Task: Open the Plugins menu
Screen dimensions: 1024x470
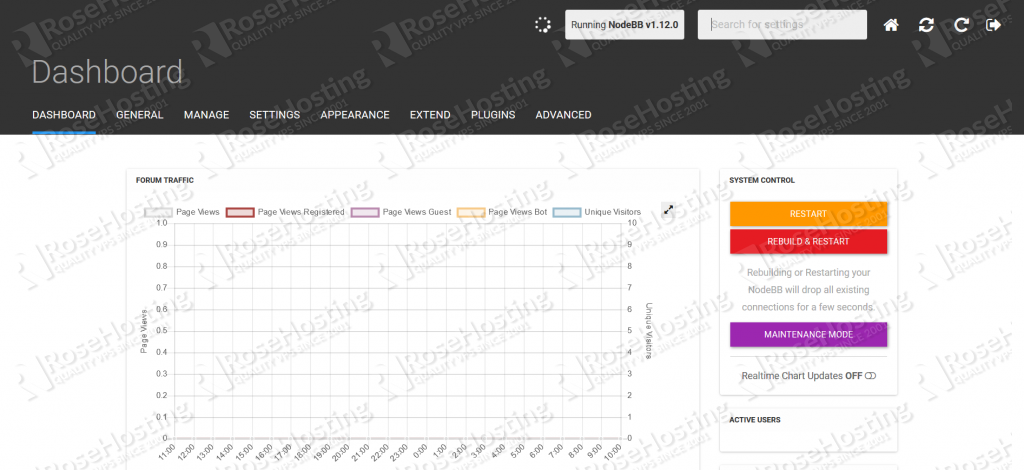Action: tap(493, 115)
